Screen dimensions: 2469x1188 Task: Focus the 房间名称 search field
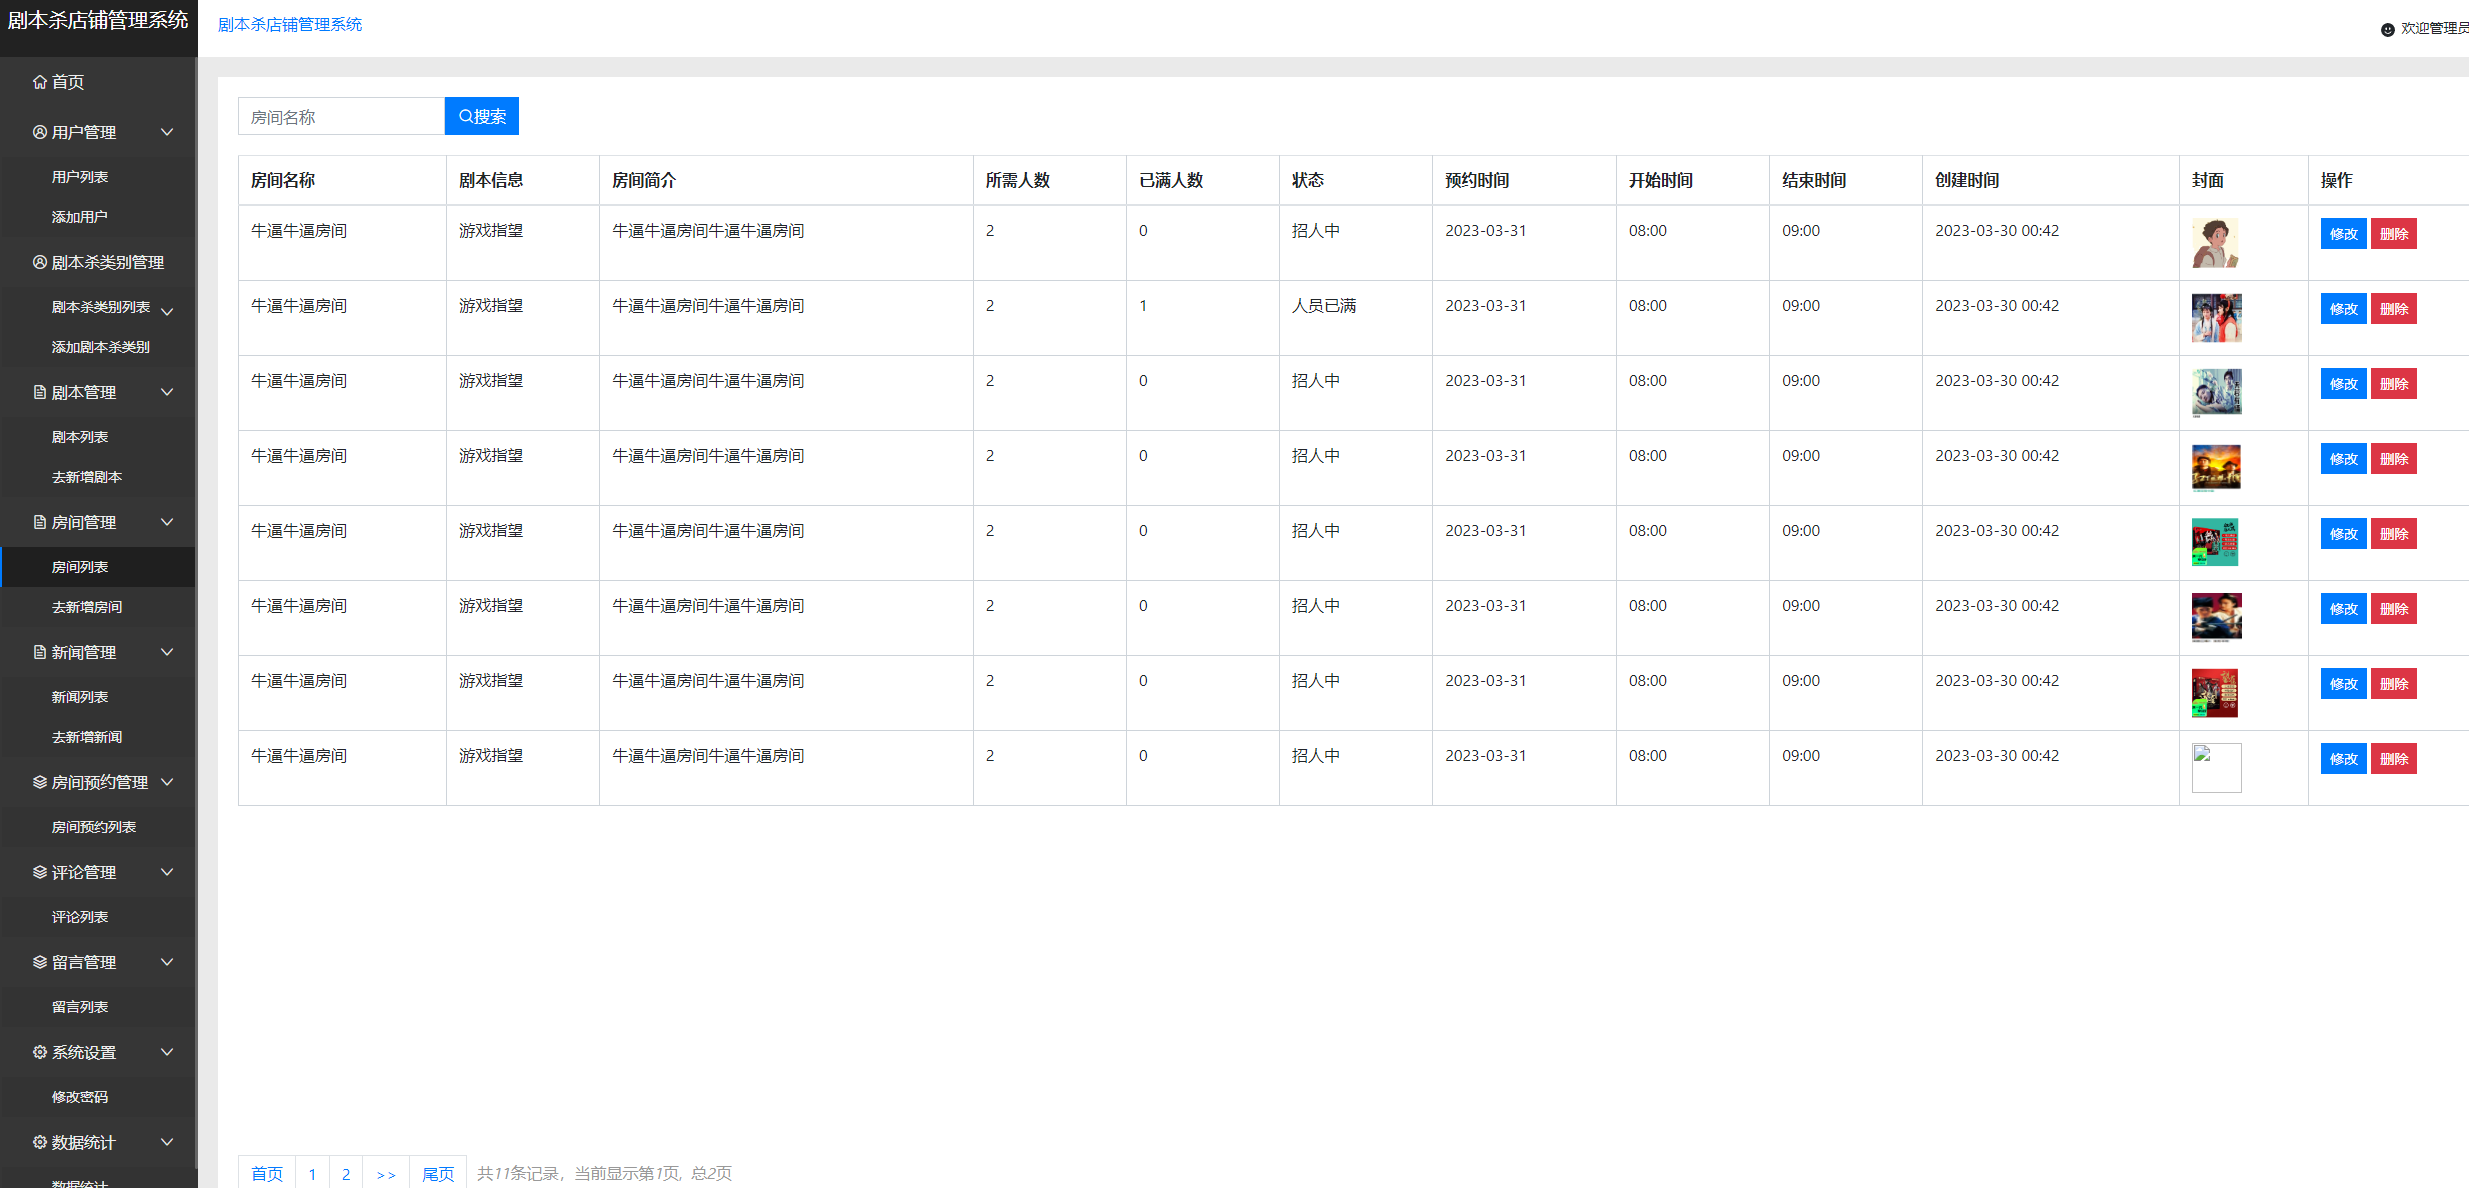click(x=341, y=117)
